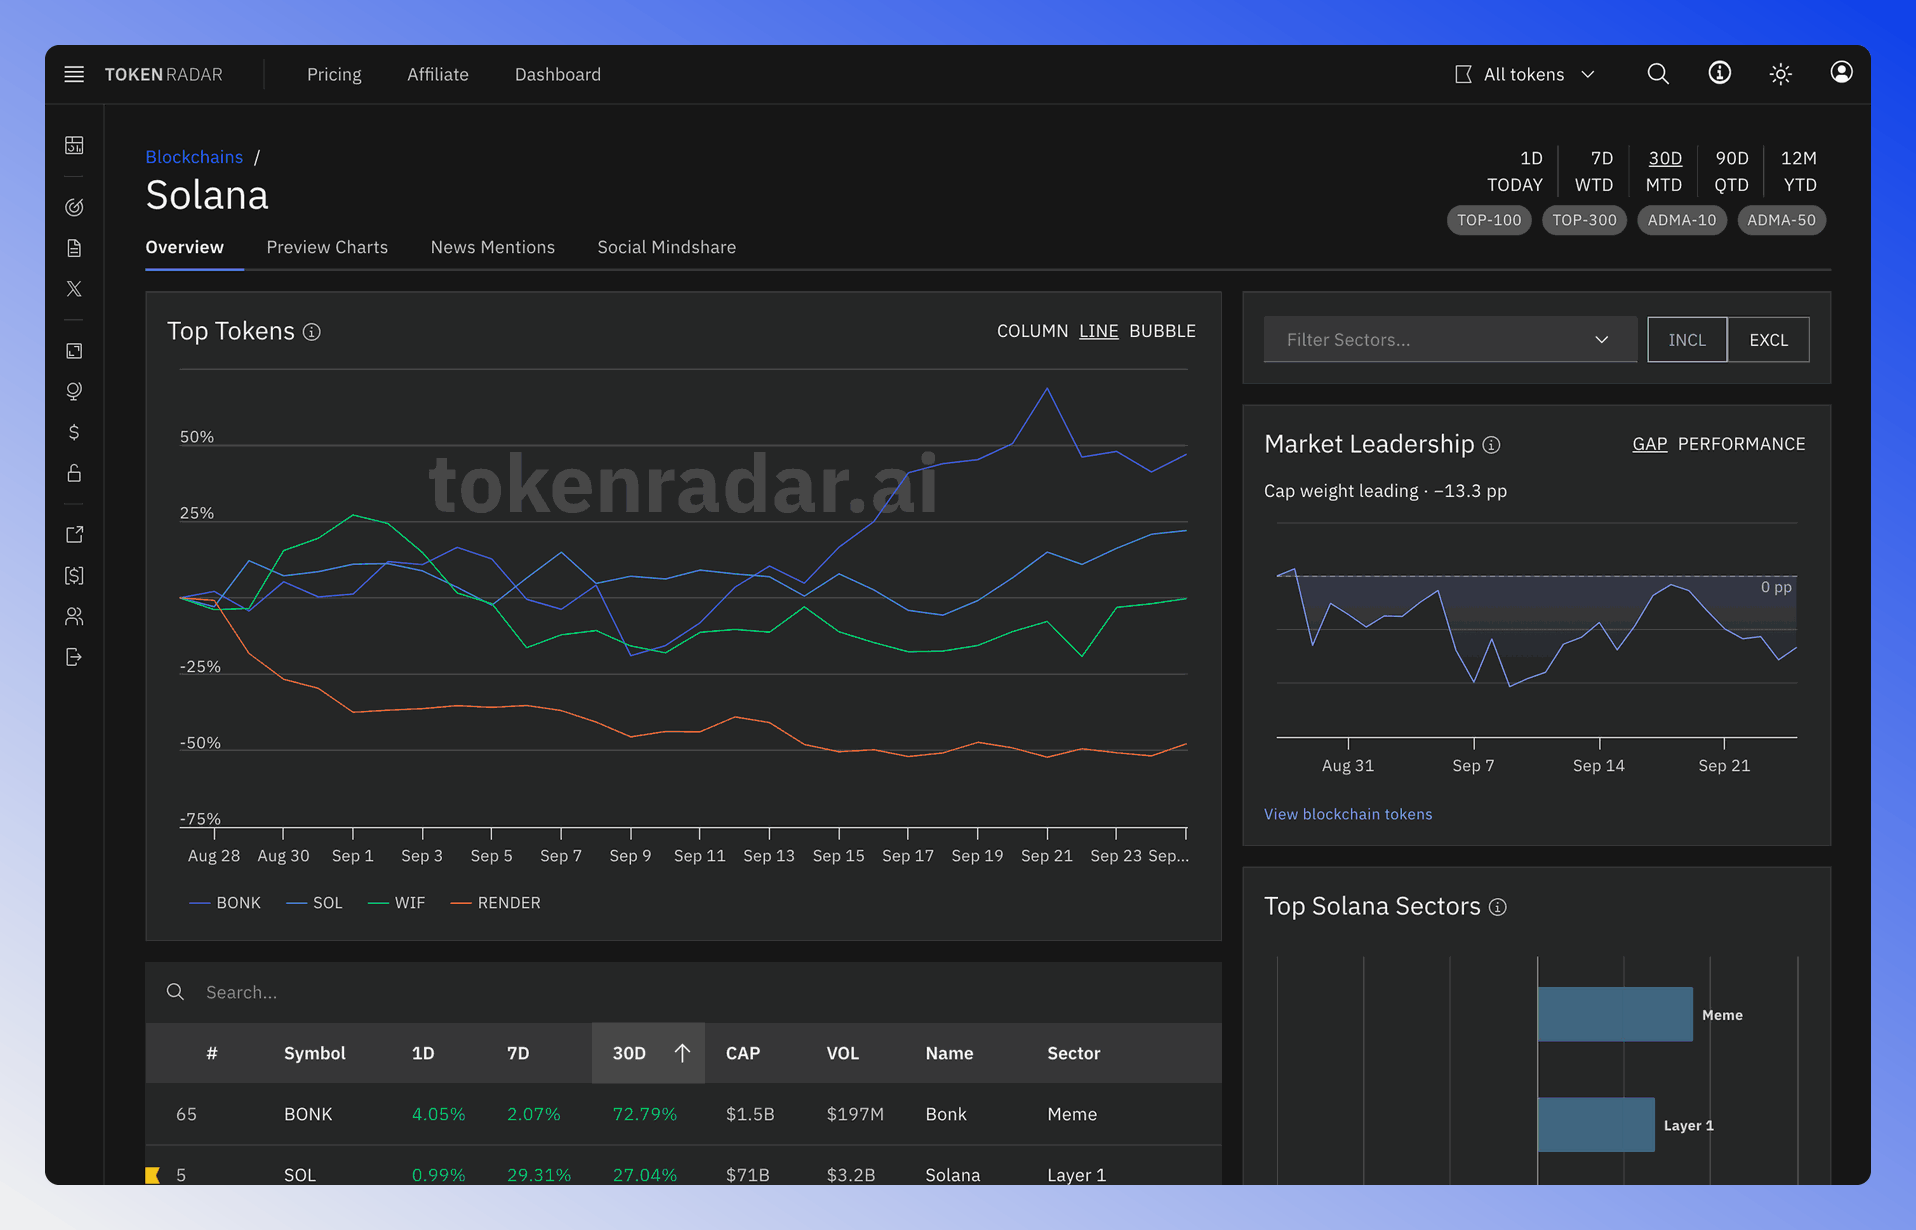Toggle the ADMA-10 filter chip

[x=1682, y=220]
